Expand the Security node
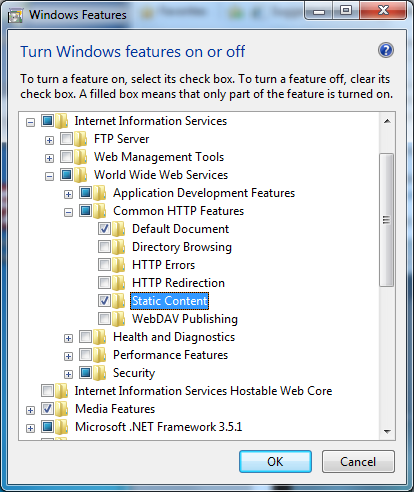 [x=68, y=374]
